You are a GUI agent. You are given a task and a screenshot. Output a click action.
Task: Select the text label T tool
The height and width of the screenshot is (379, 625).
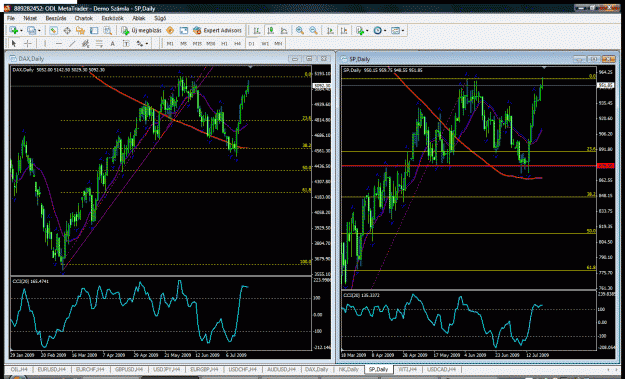click(x=126, y=43)
